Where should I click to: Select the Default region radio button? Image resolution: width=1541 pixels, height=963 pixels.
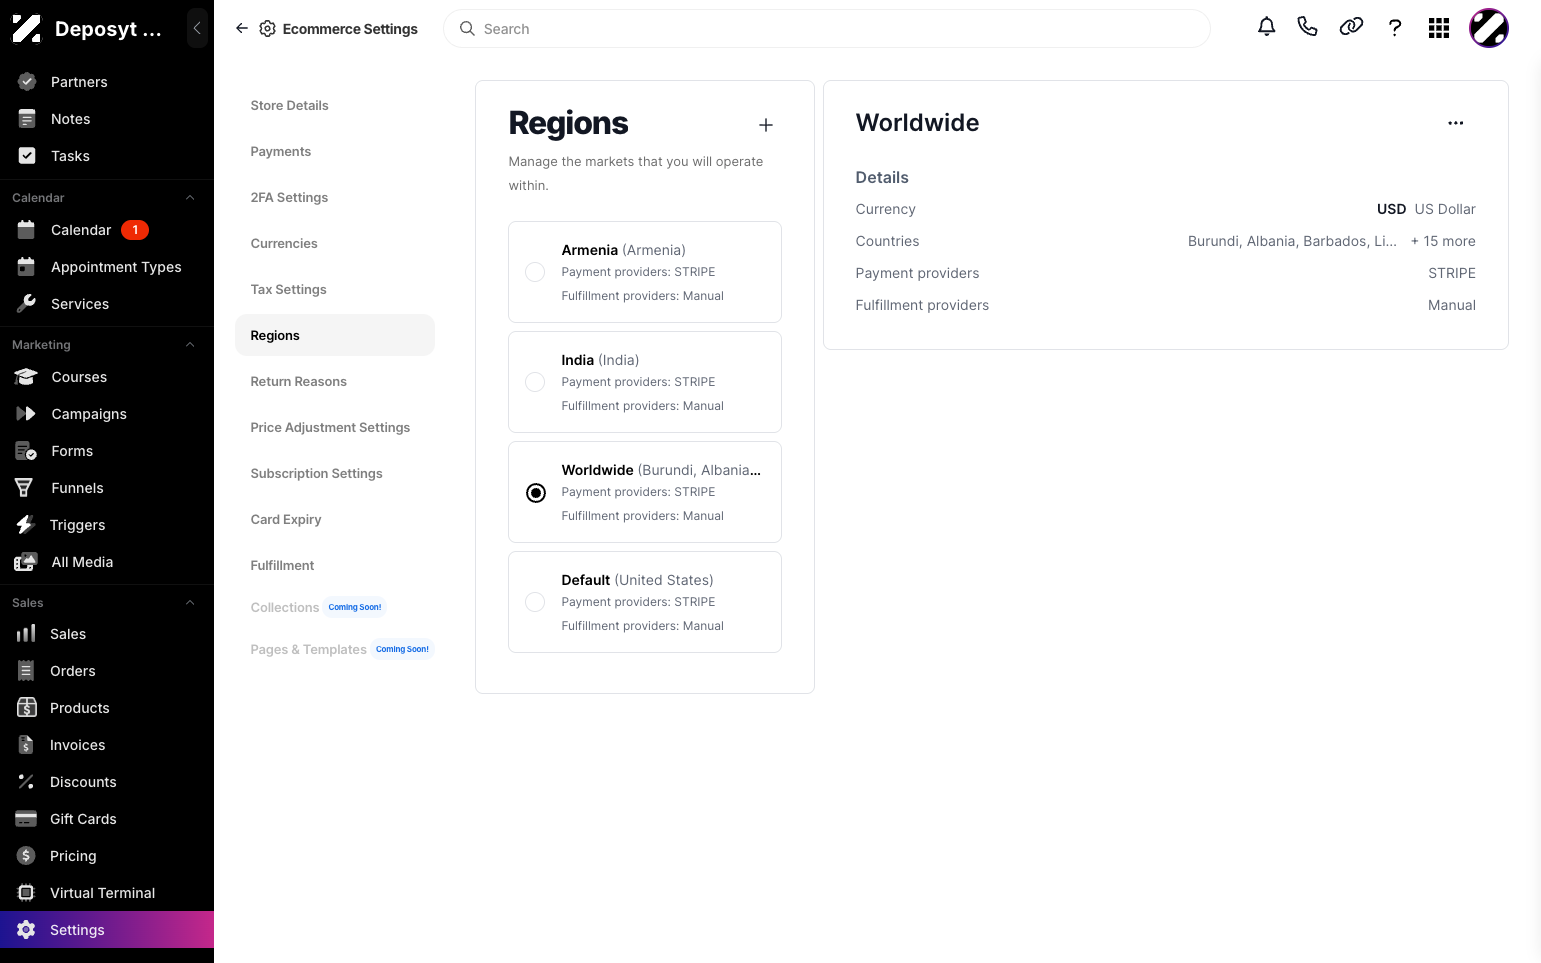(536, 602)
